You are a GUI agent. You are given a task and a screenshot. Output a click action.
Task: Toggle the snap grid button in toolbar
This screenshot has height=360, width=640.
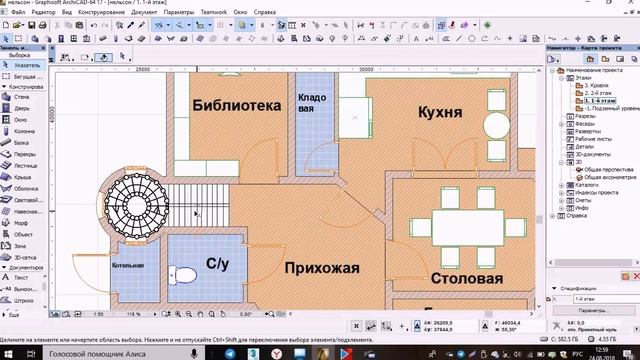(x=220, y=25)
